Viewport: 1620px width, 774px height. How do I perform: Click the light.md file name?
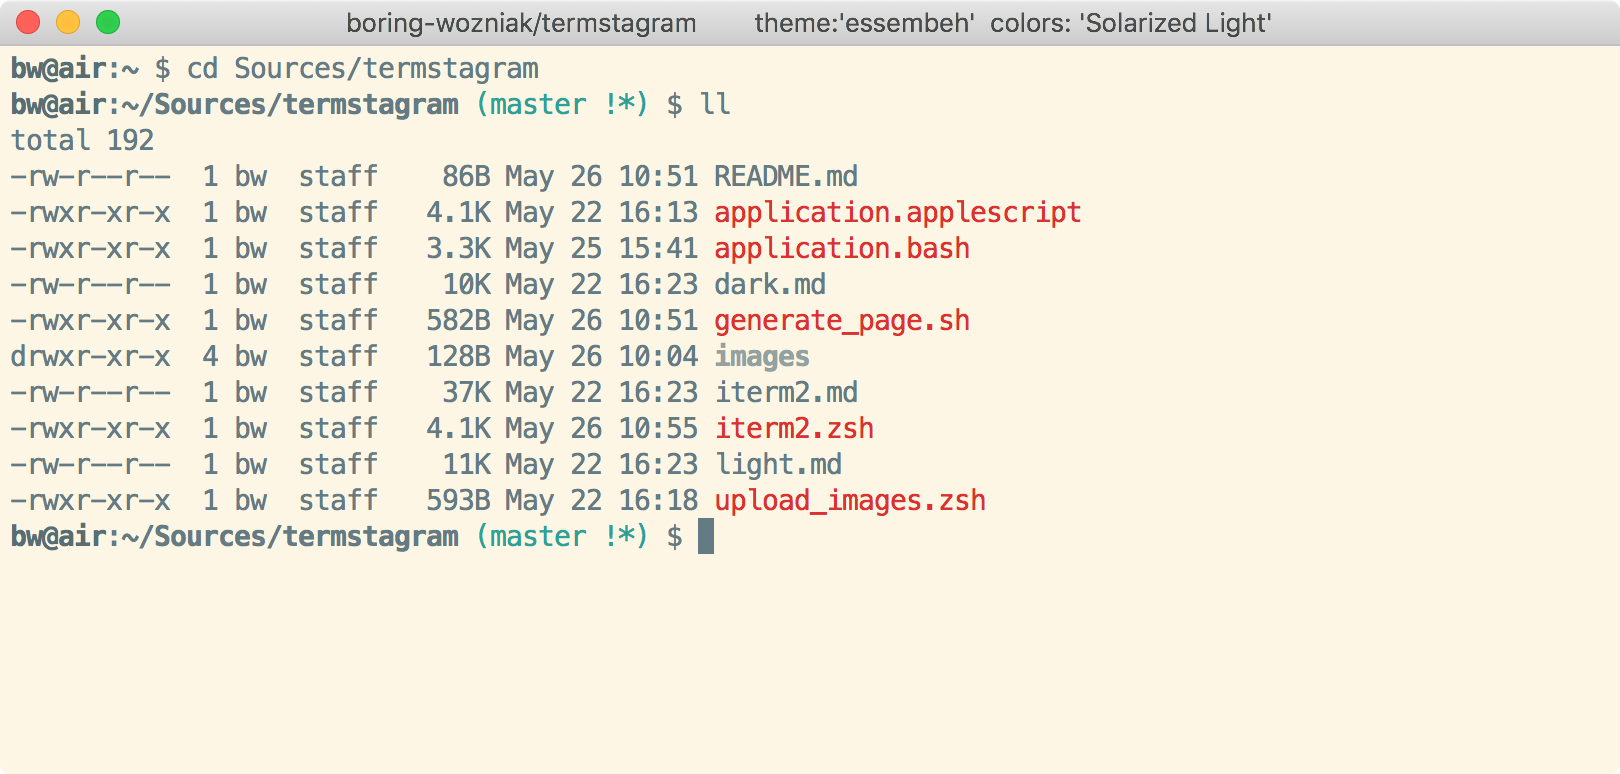pyautogui.click(x=777, y=465)
